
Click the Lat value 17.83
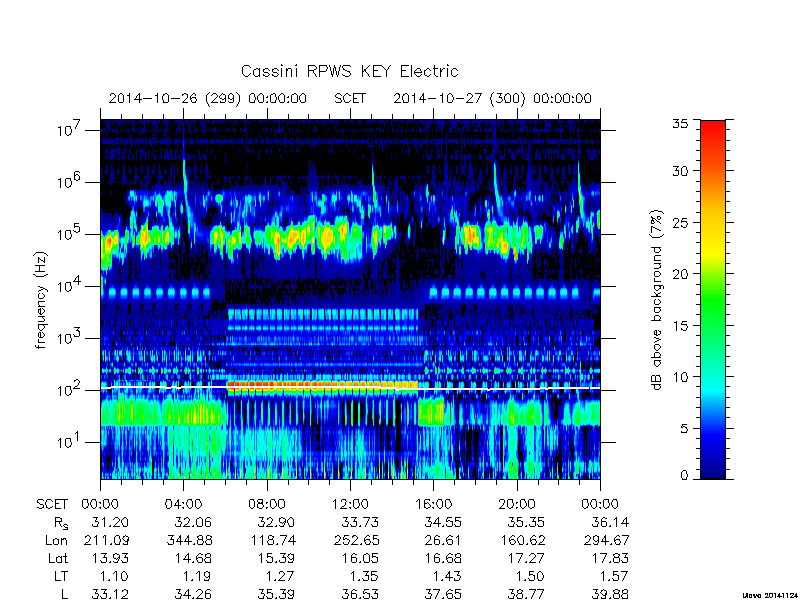click(x=610, y=558)
